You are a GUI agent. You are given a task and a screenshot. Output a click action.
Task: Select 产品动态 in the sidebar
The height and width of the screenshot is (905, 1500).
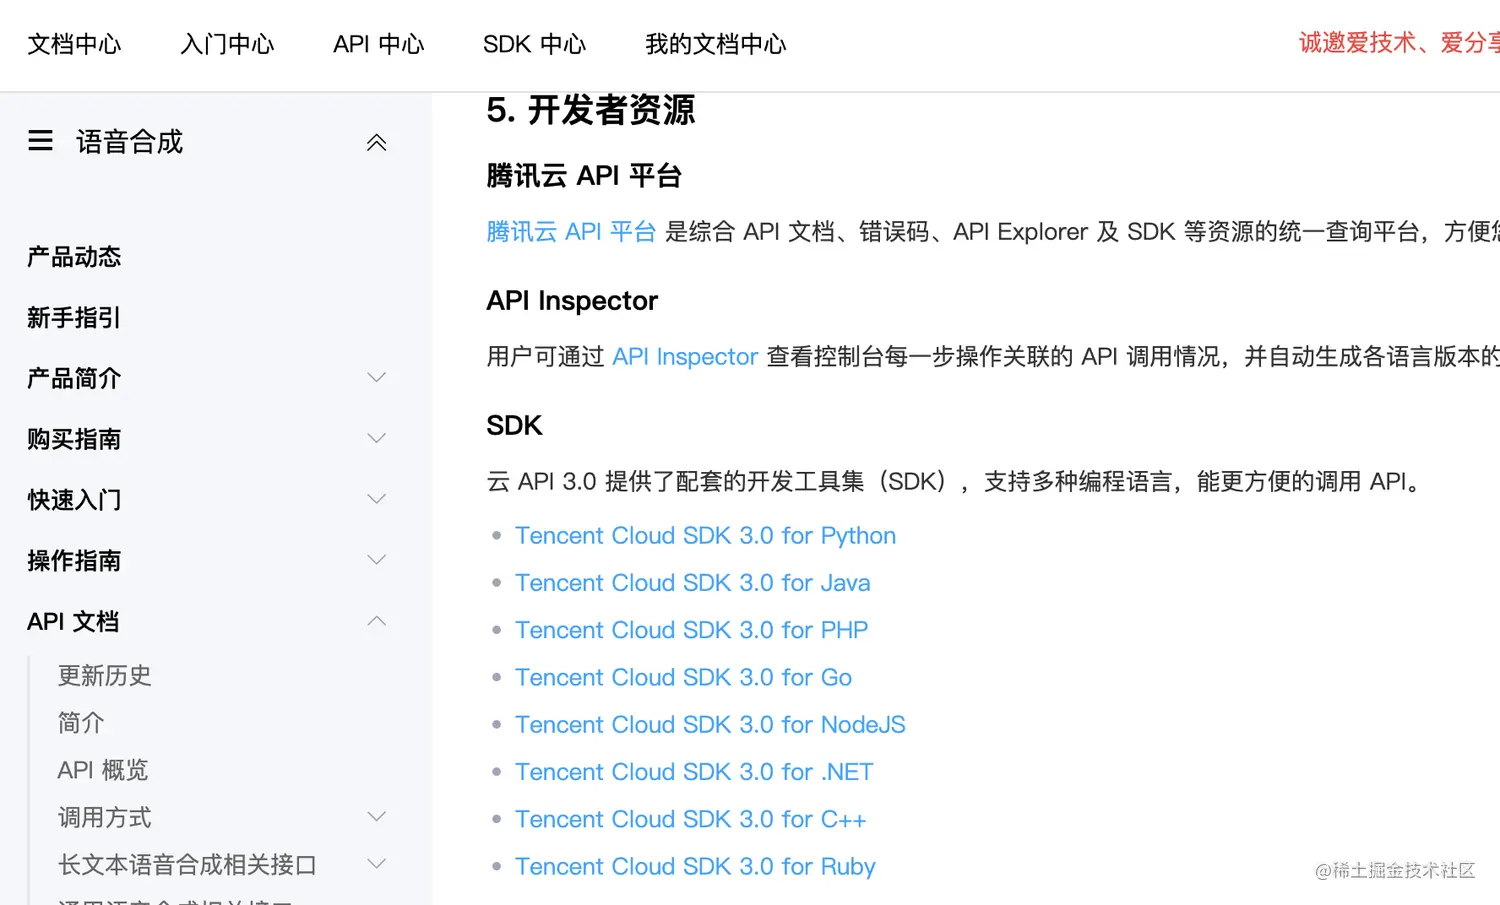click(x=74, y=257)
